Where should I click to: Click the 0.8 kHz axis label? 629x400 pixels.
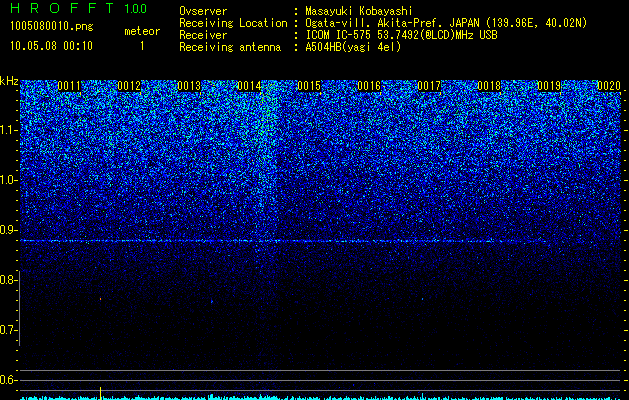tap(8, 280)
